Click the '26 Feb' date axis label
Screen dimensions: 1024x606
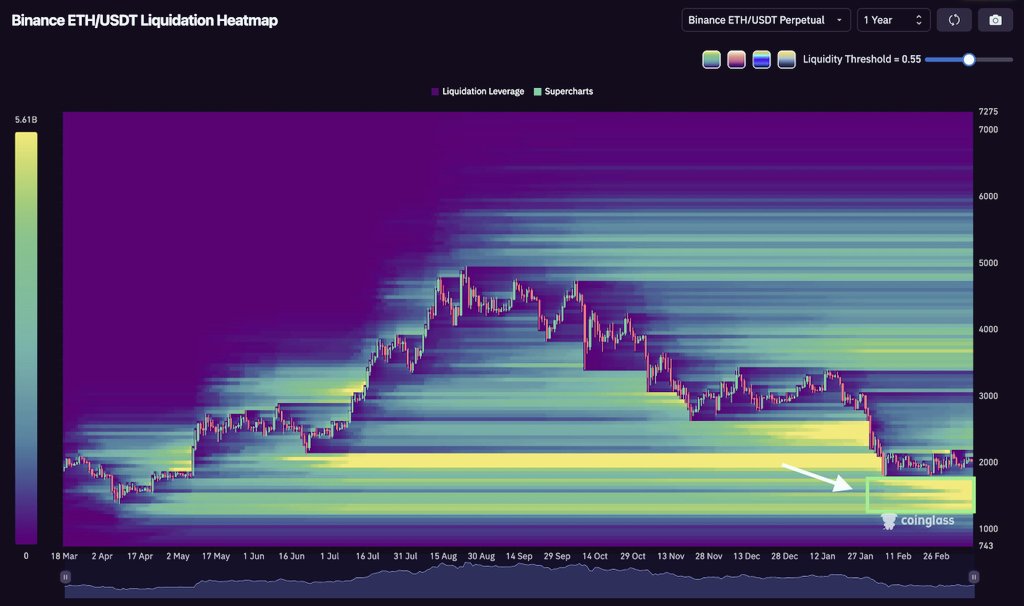[936, 556]
